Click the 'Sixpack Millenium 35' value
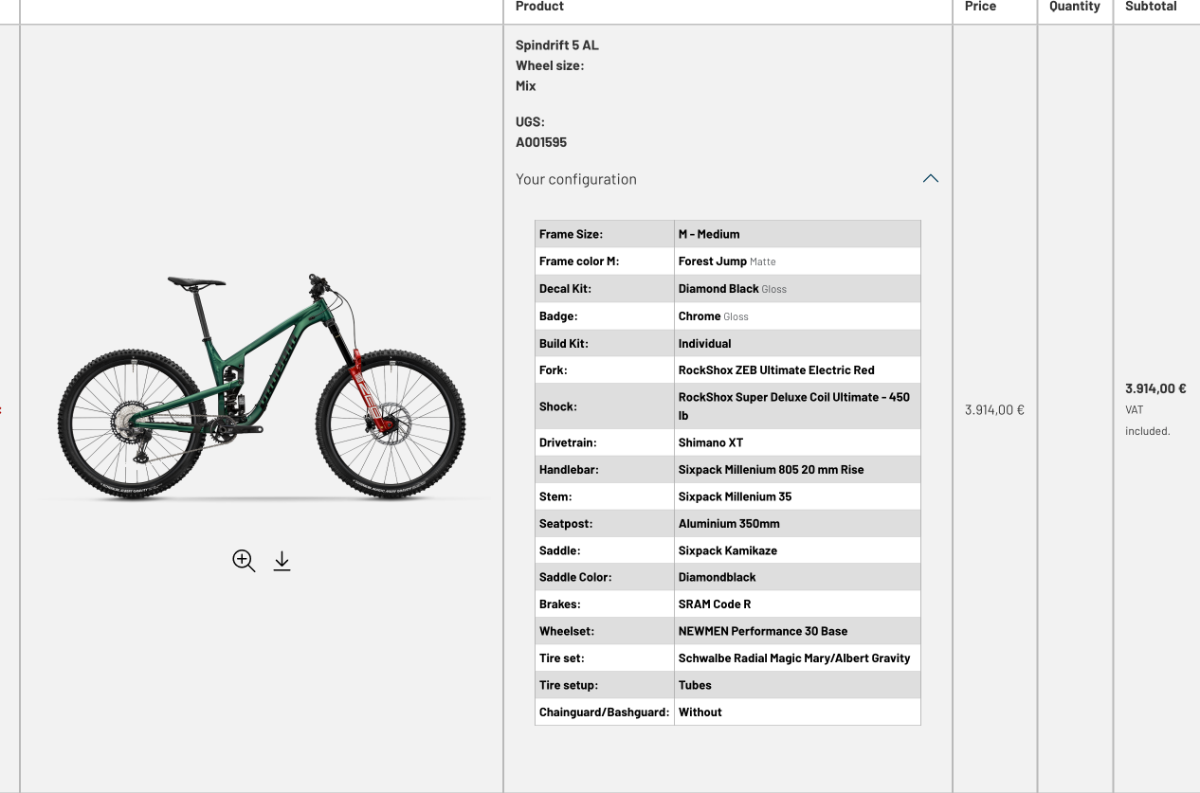 [x=735, y=496]
